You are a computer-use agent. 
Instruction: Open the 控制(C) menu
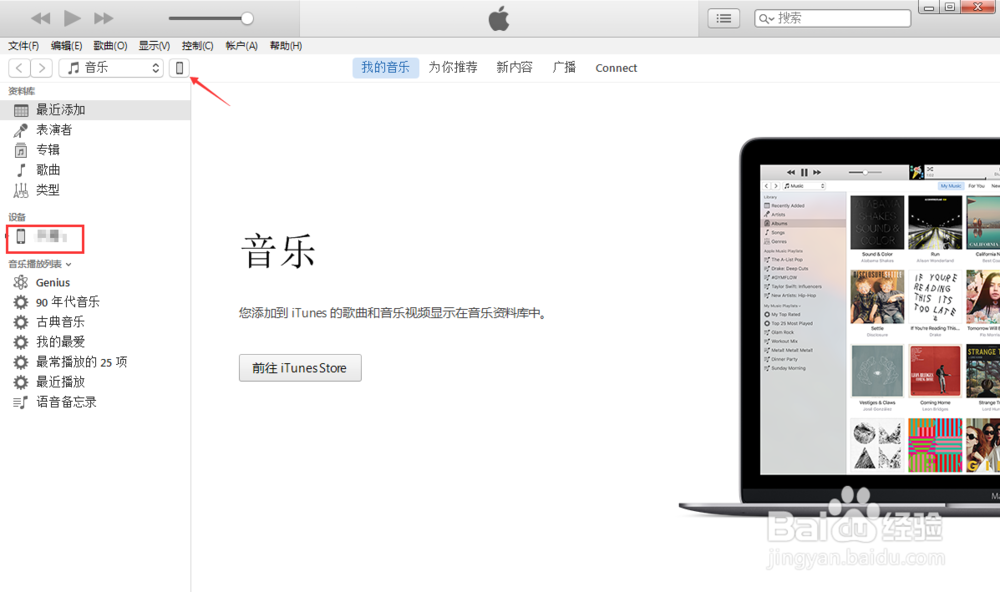[198, 46]
